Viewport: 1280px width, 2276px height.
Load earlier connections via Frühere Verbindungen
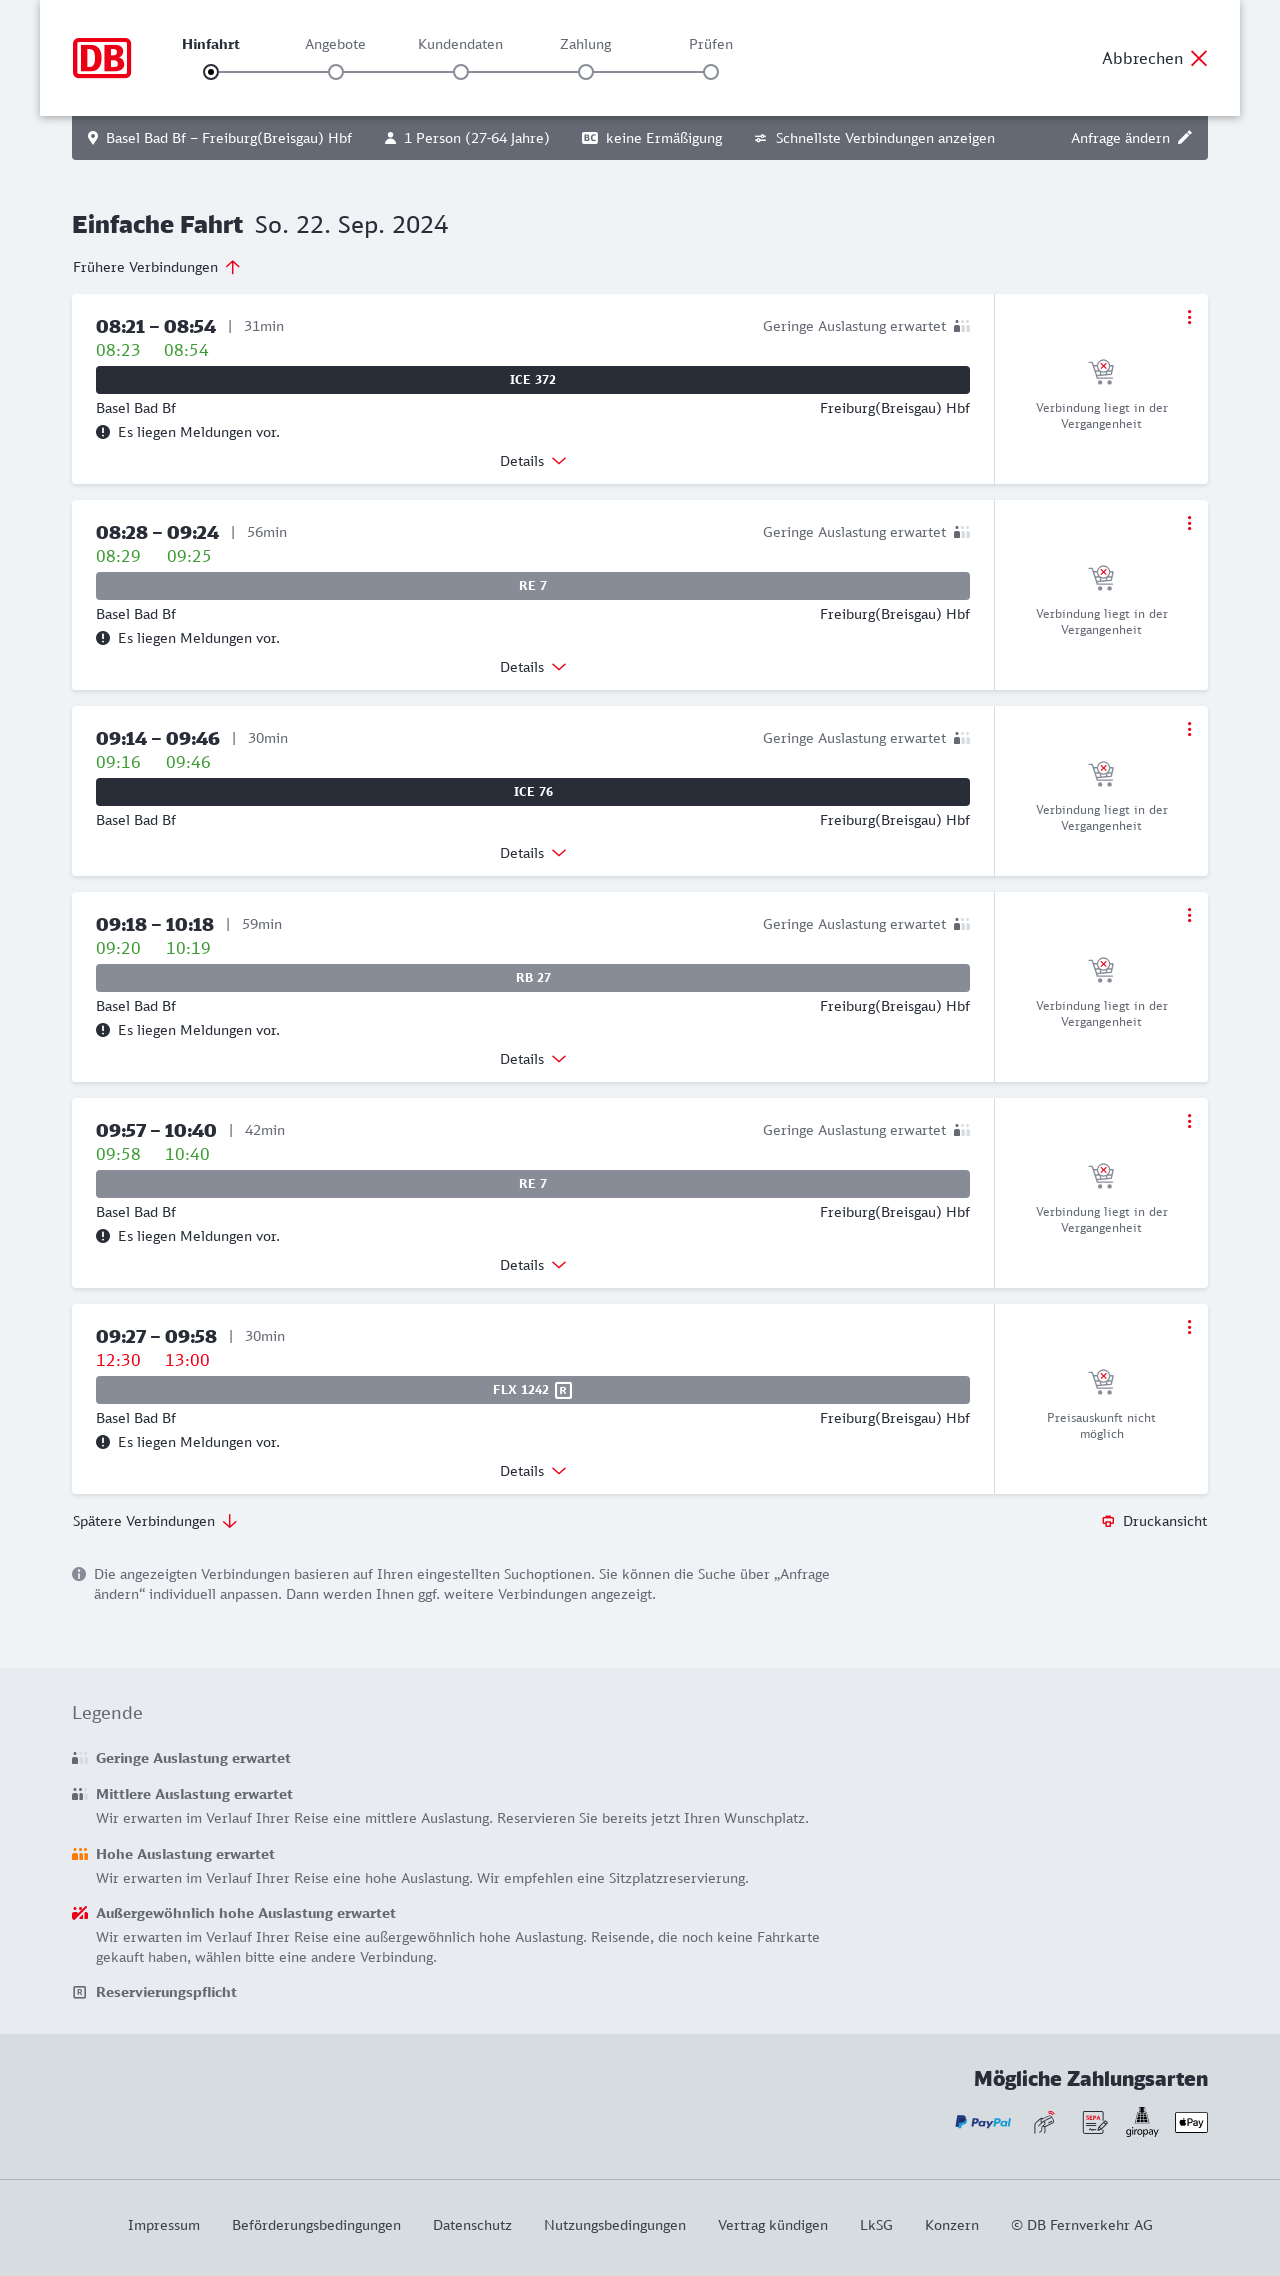click(157, 267)
